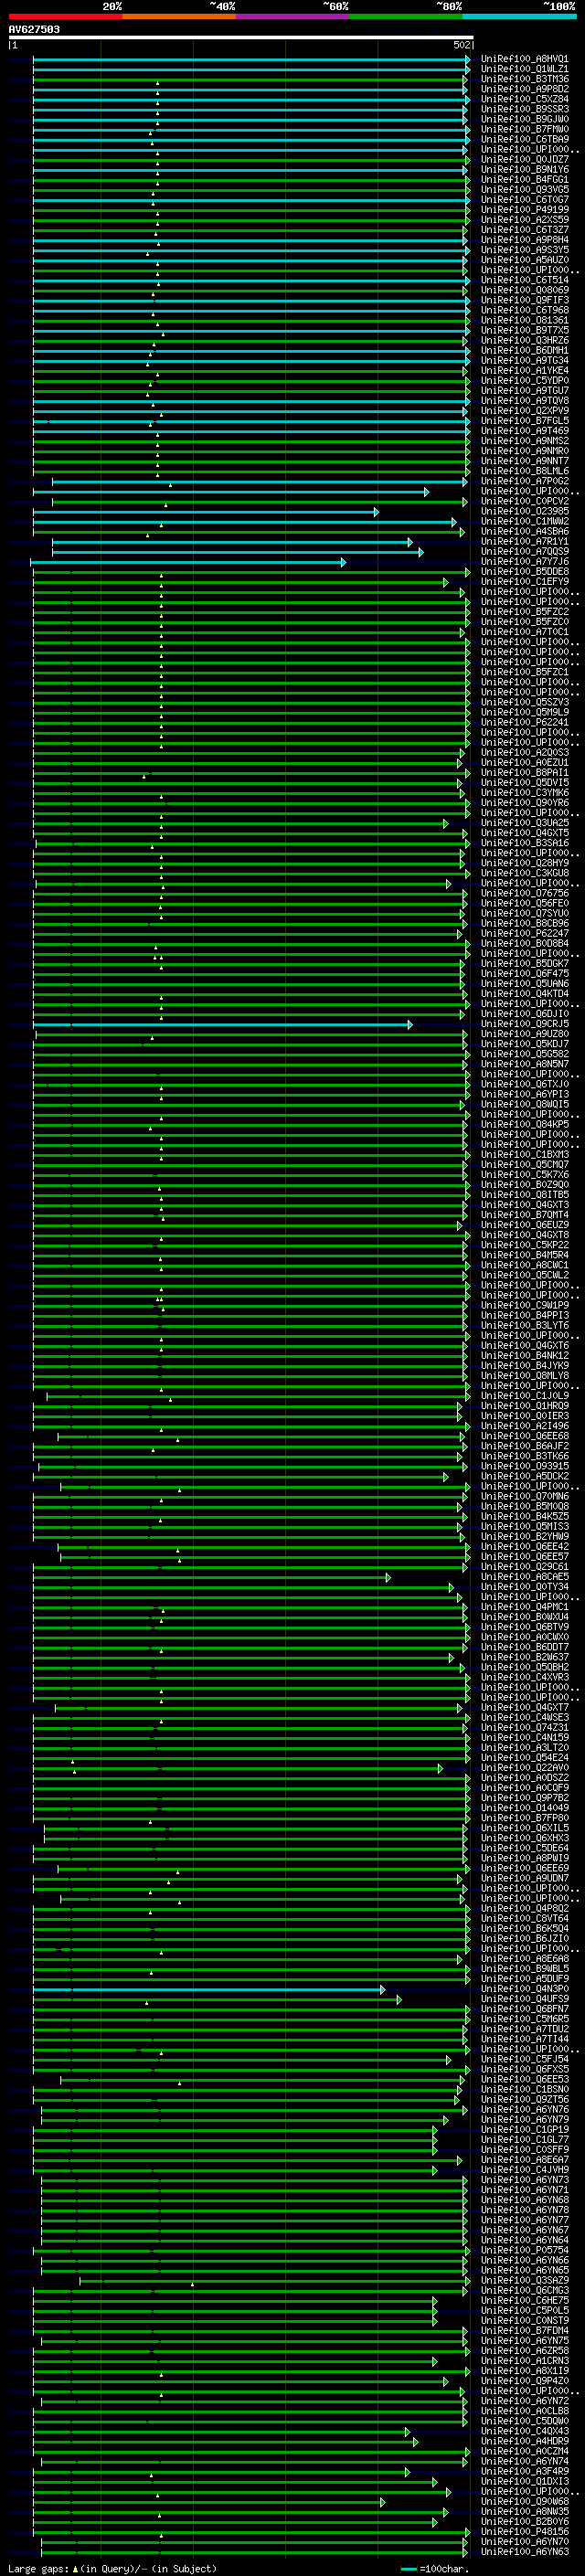Click the UniRef100_A6YN63 label

525,2552
